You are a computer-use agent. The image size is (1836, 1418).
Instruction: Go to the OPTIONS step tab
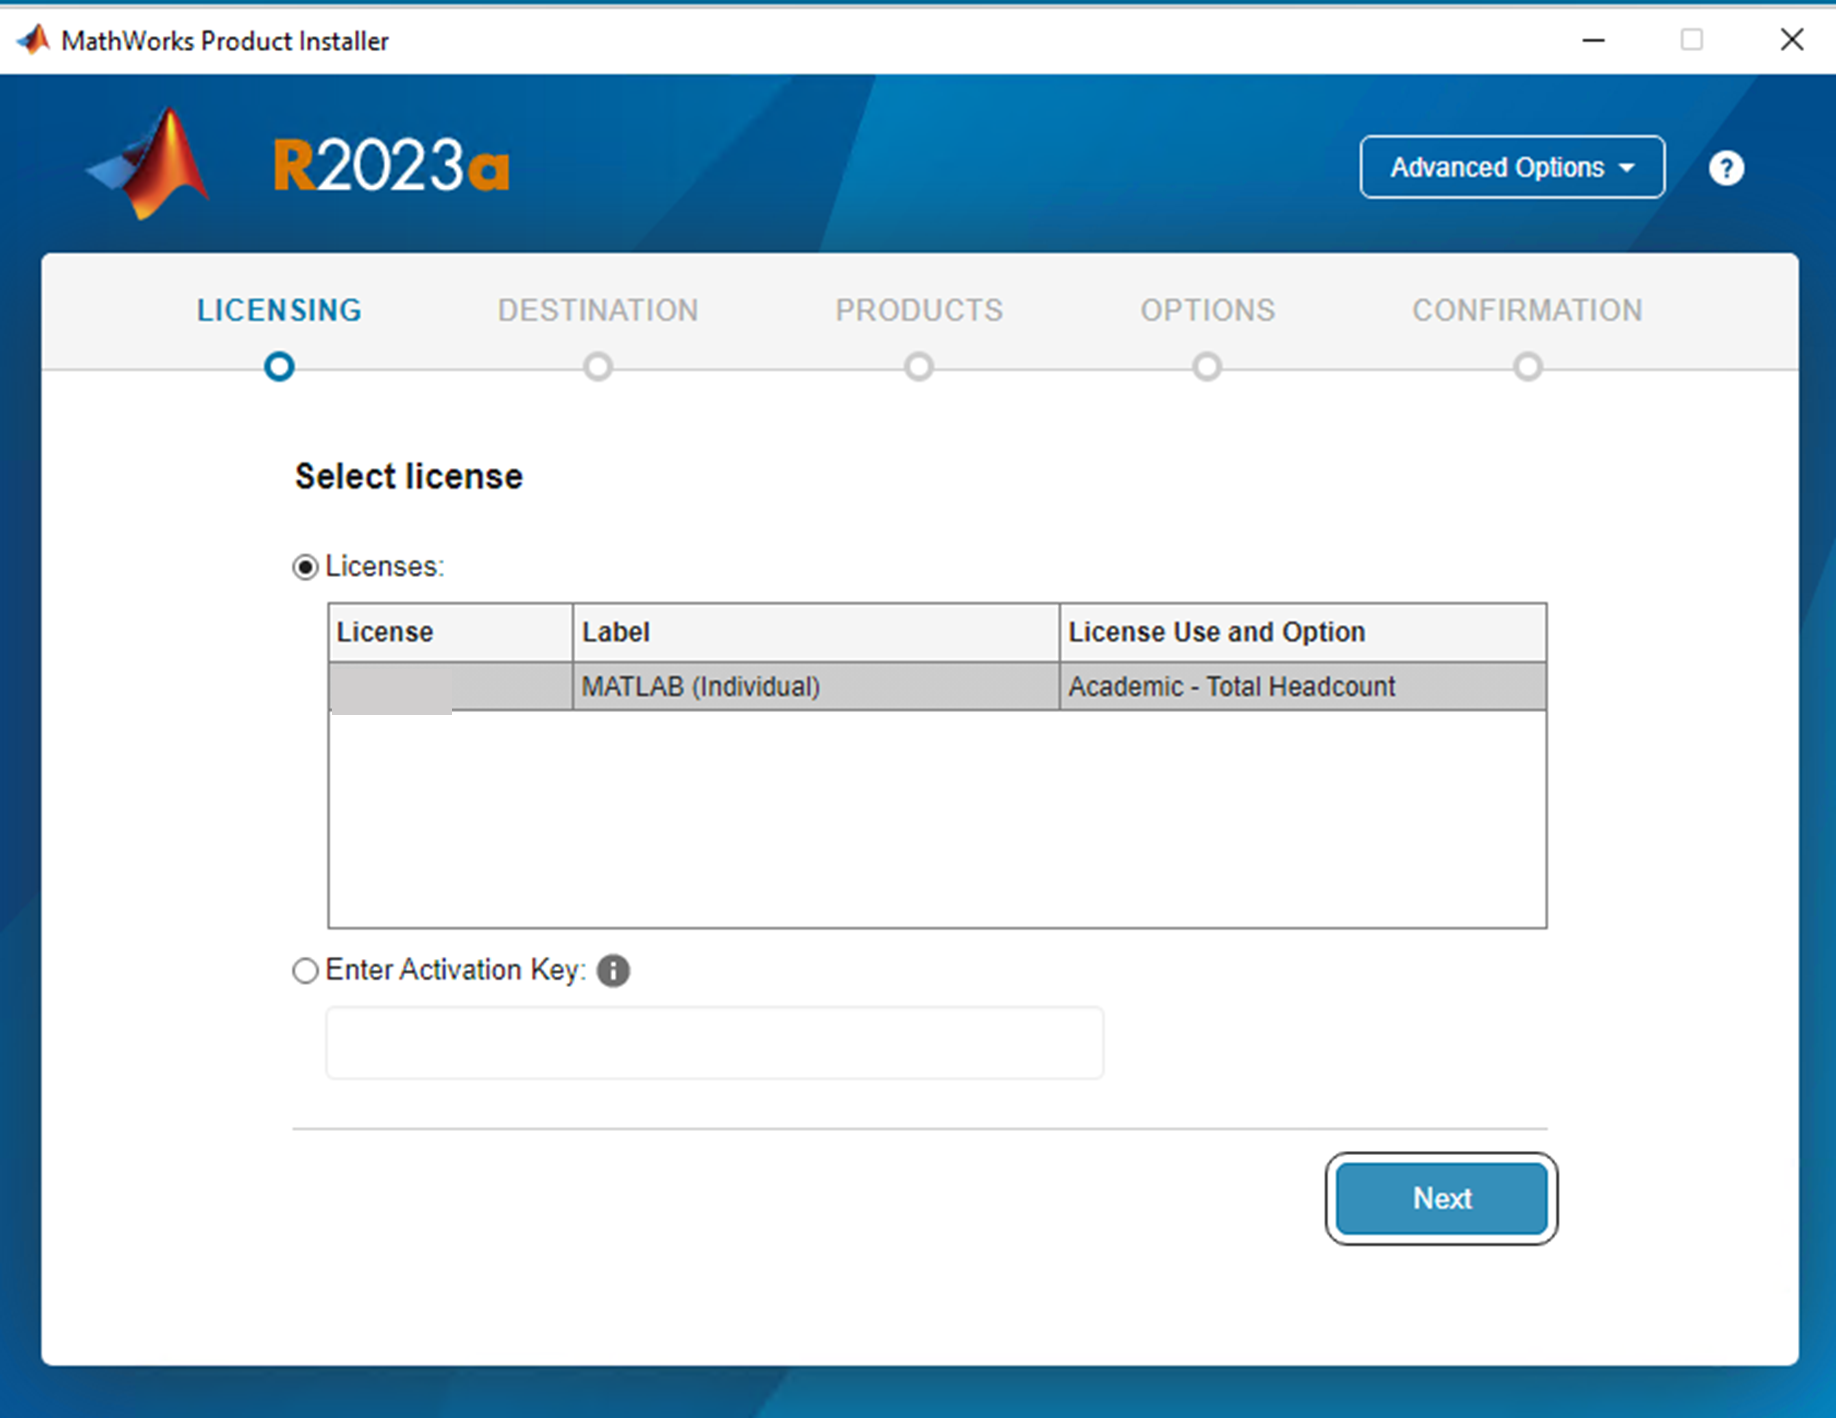1207,310
